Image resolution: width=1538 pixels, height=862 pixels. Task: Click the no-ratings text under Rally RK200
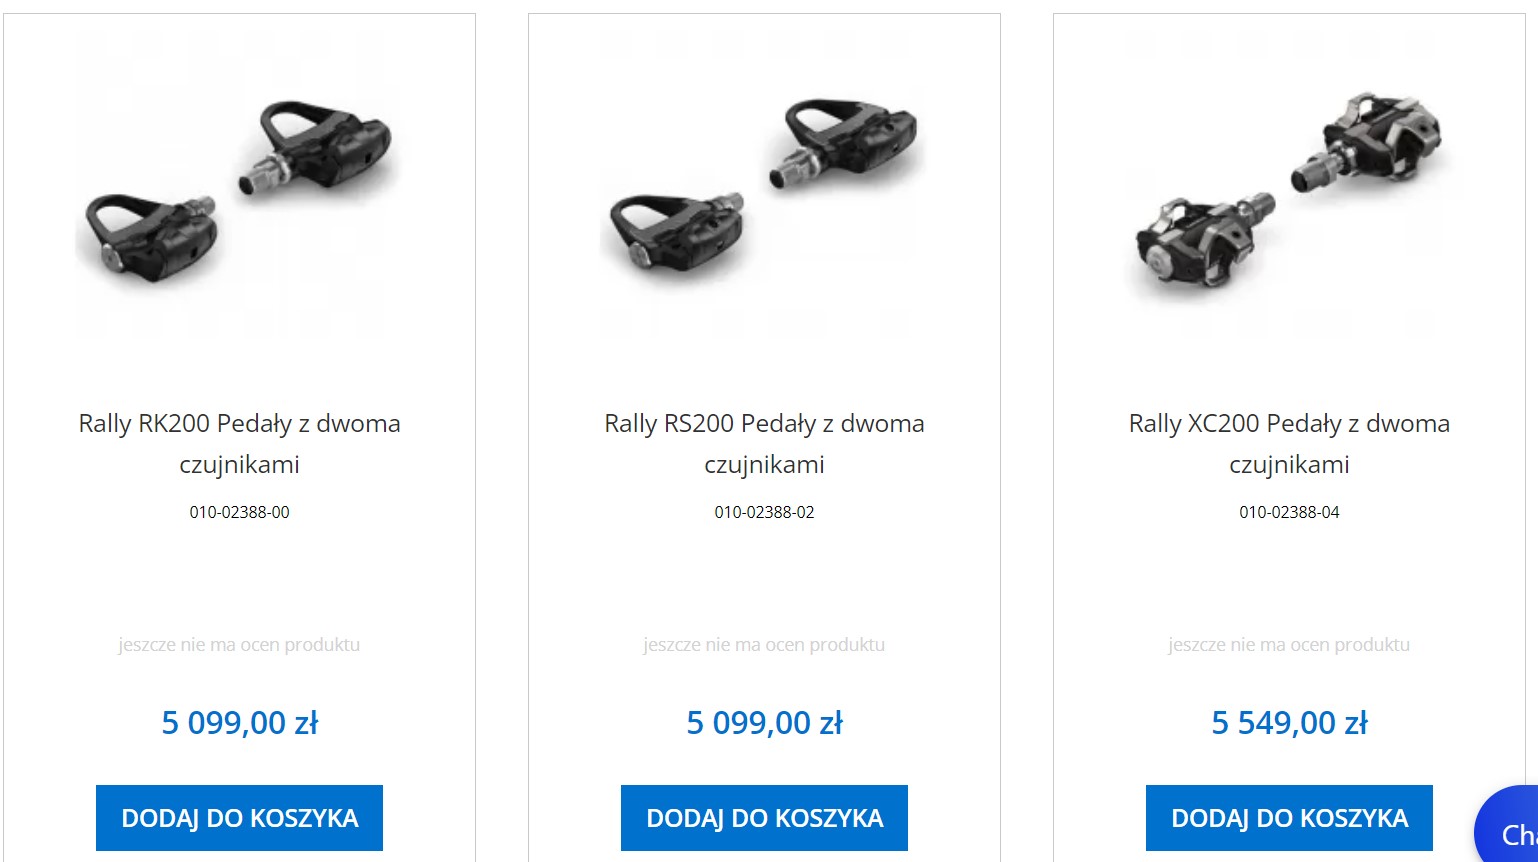(x=239, y=645)
